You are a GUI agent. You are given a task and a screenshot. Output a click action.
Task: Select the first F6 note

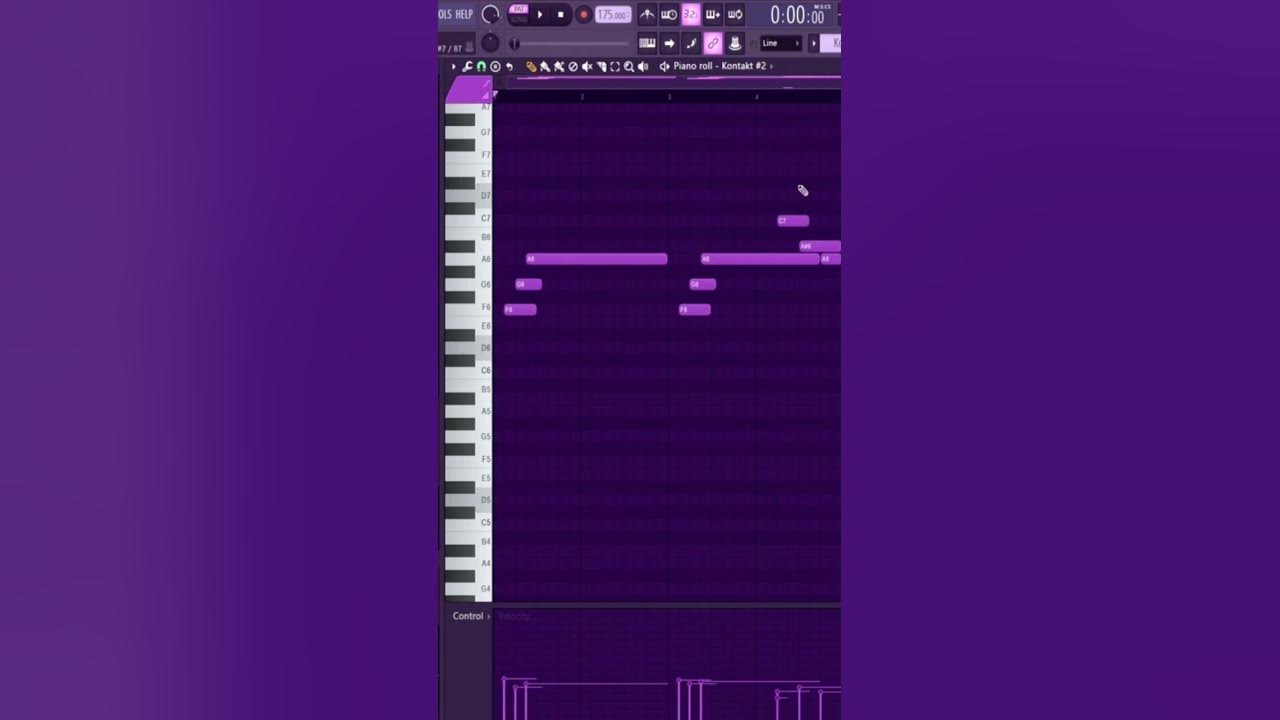pyautogui.click(x=520, y=310)
